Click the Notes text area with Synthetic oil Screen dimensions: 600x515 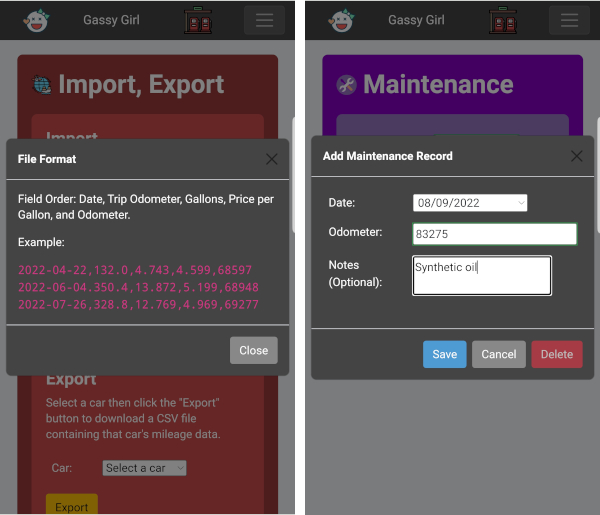click(x=482, y=275)
